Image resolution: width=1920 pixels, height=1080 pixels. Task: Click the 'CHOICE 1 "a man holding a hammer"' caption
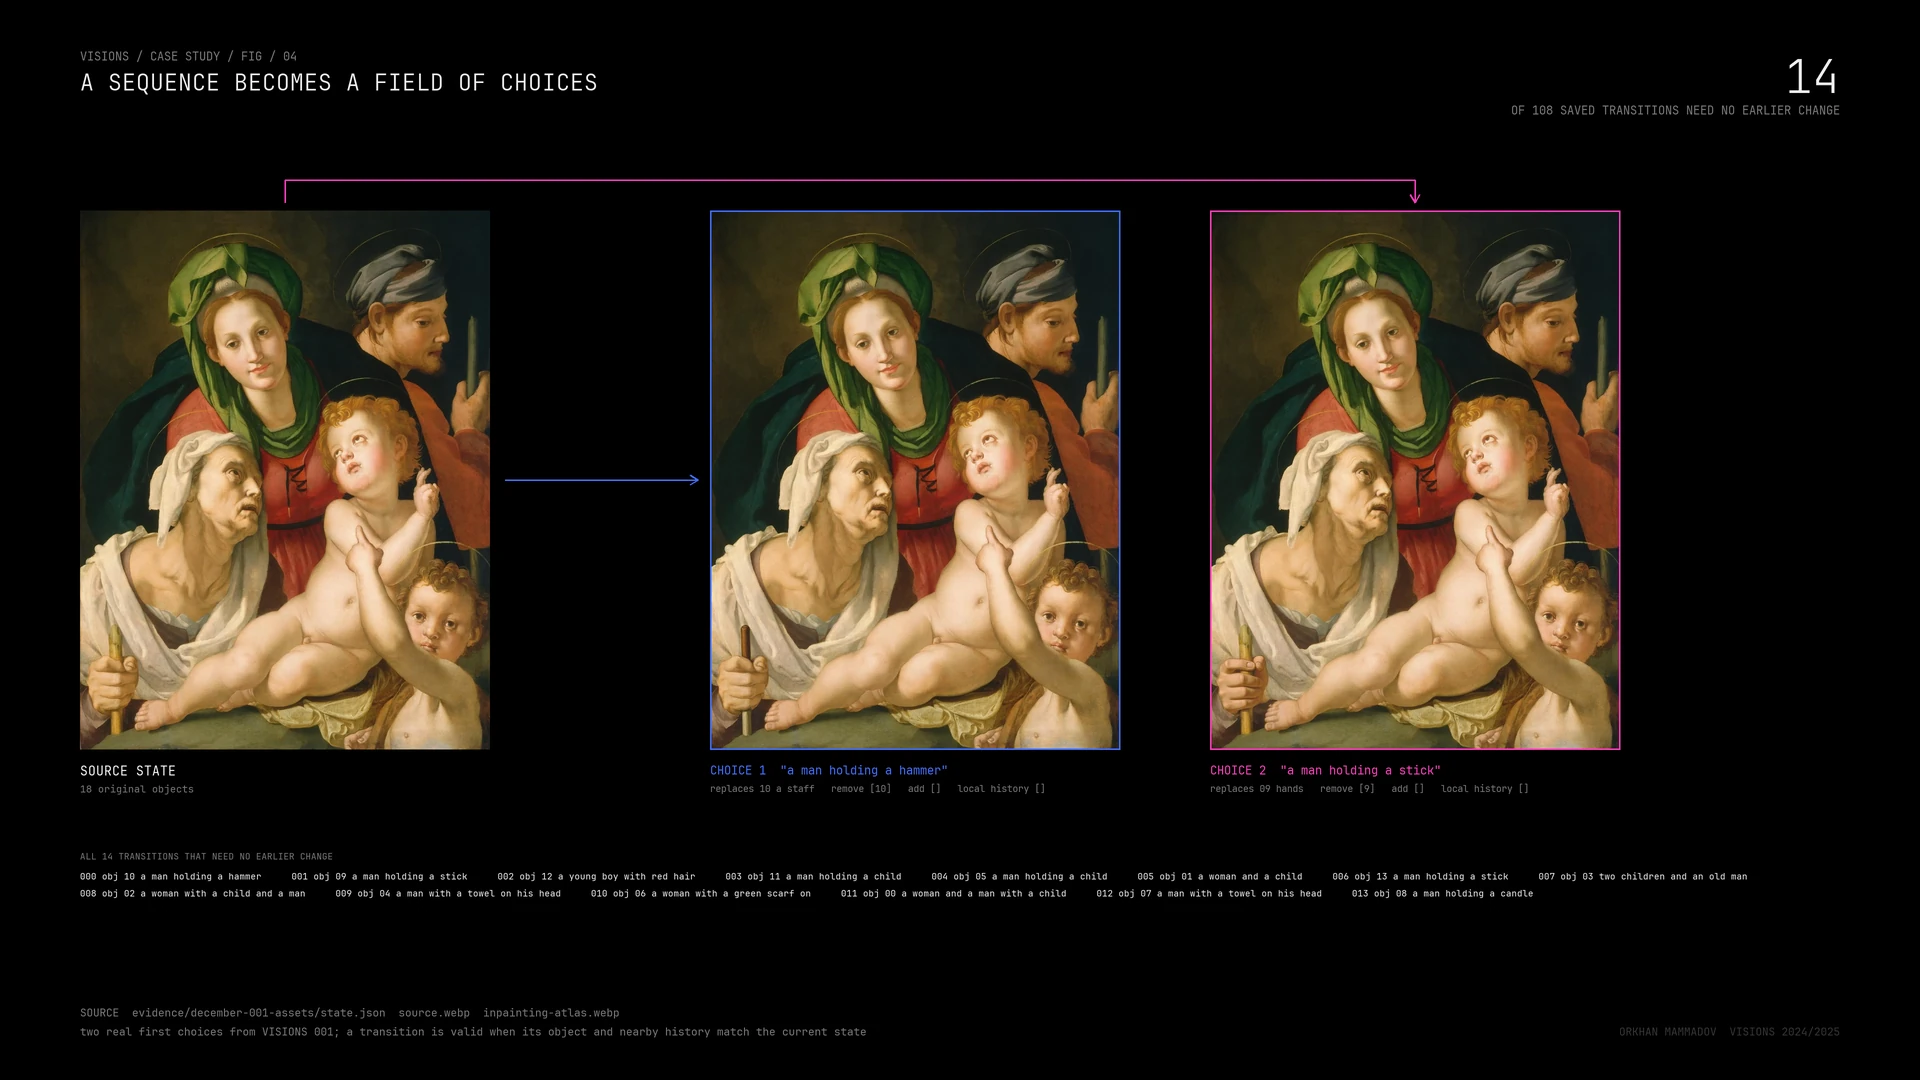coord(829,770)
